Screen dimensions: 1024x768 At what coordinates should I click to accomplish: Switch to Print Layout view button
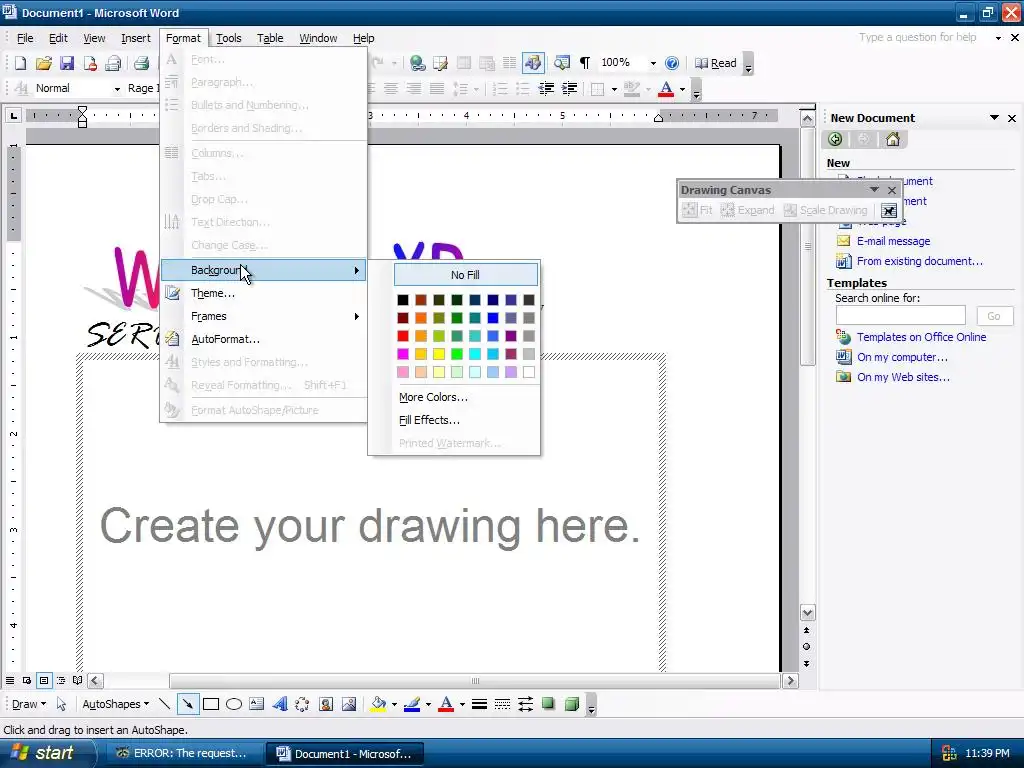44,680
